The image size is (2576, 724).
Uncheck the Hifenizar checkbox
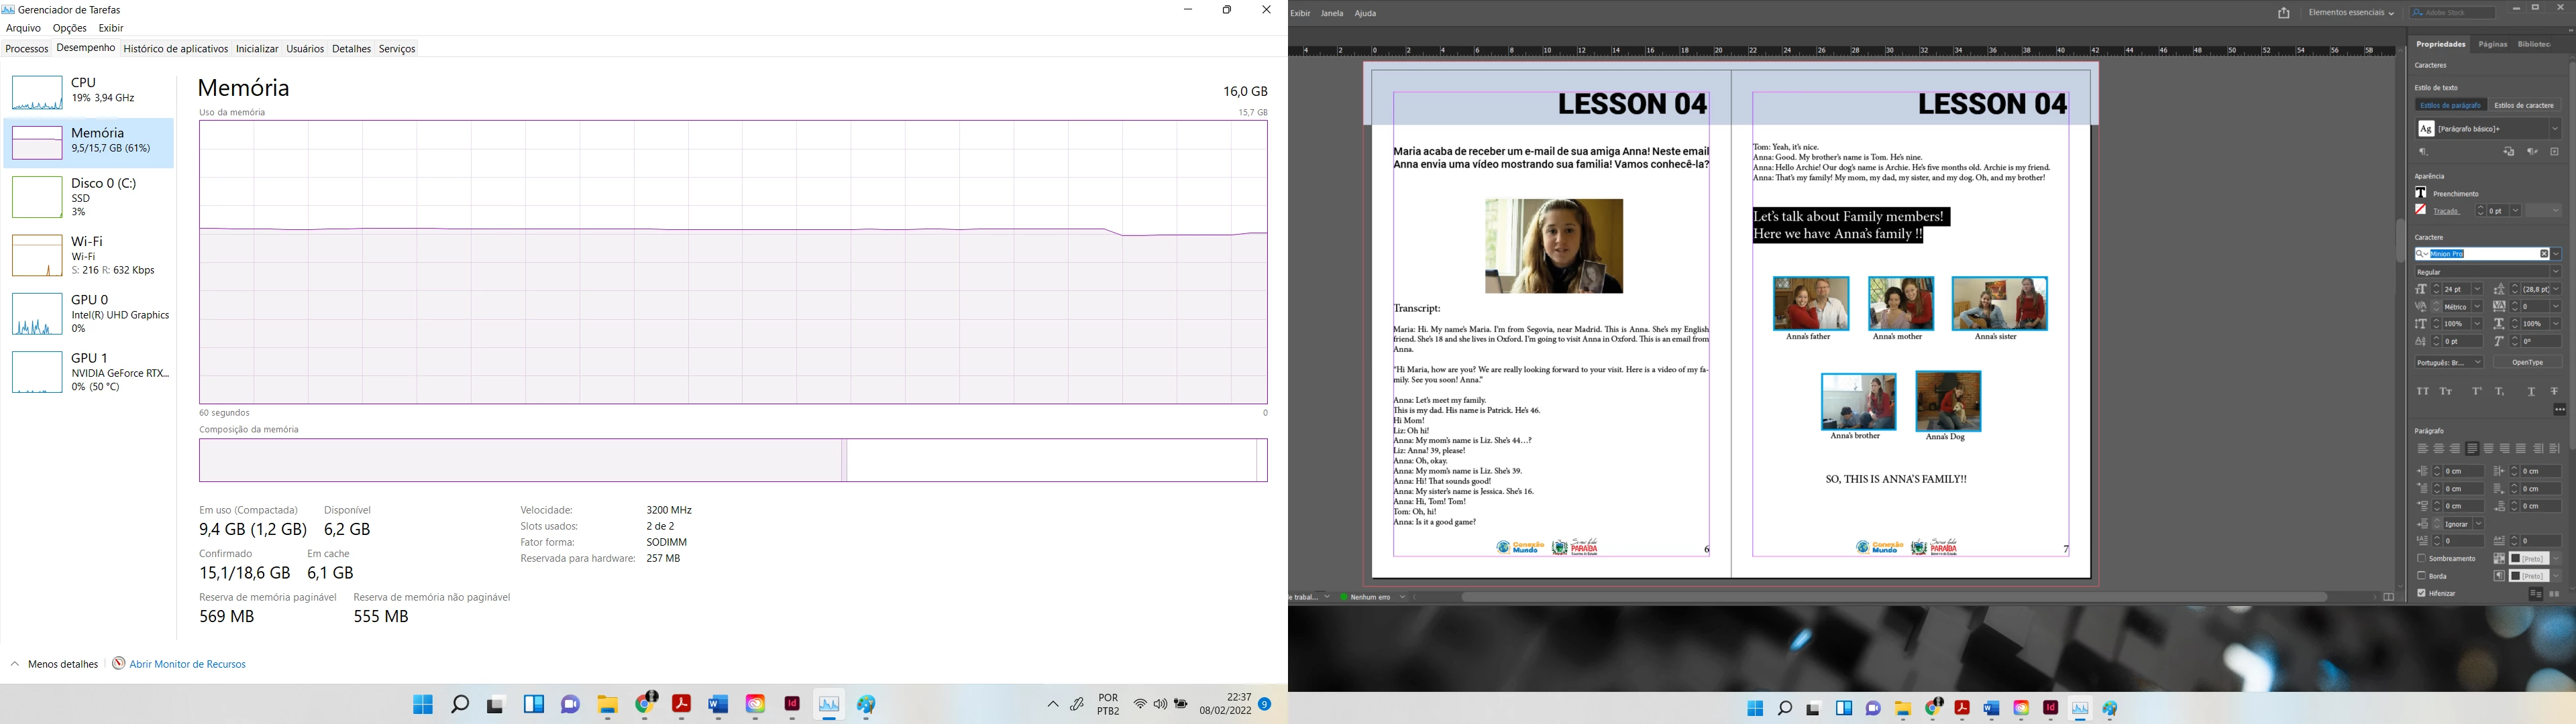coord(2421,593)
